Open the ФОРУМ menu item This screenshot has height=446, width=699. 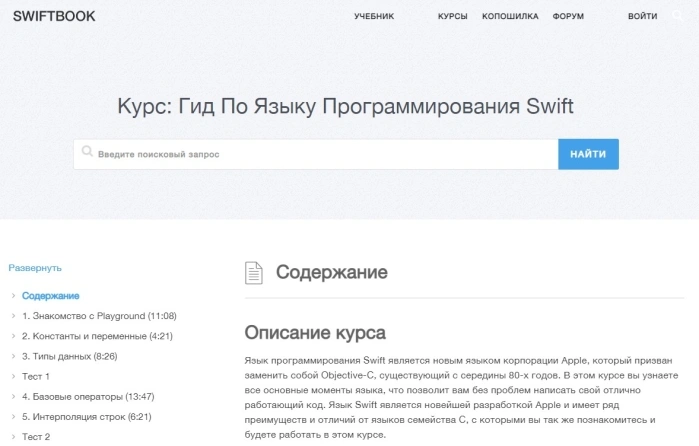(x=568, y=16)
